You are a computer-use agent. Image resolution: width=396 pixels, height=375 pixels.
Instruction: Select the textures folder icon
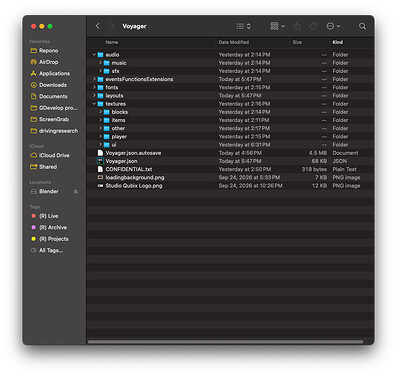[100, 104]
